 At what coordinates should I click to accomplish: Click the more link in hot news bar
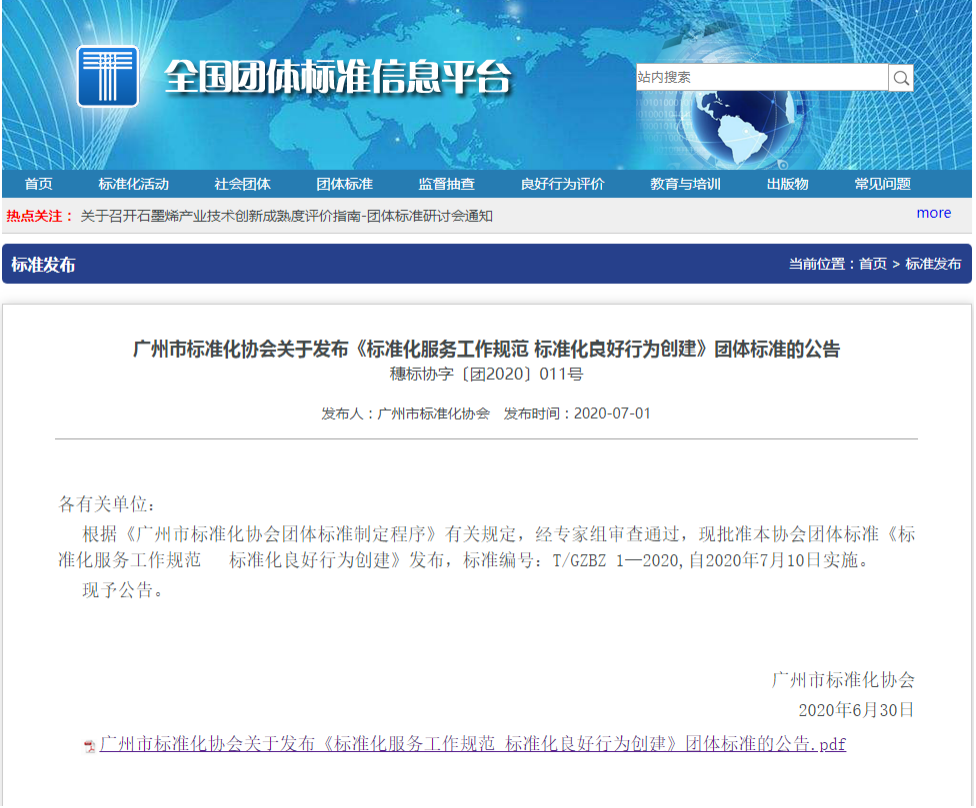pos(934,213)
